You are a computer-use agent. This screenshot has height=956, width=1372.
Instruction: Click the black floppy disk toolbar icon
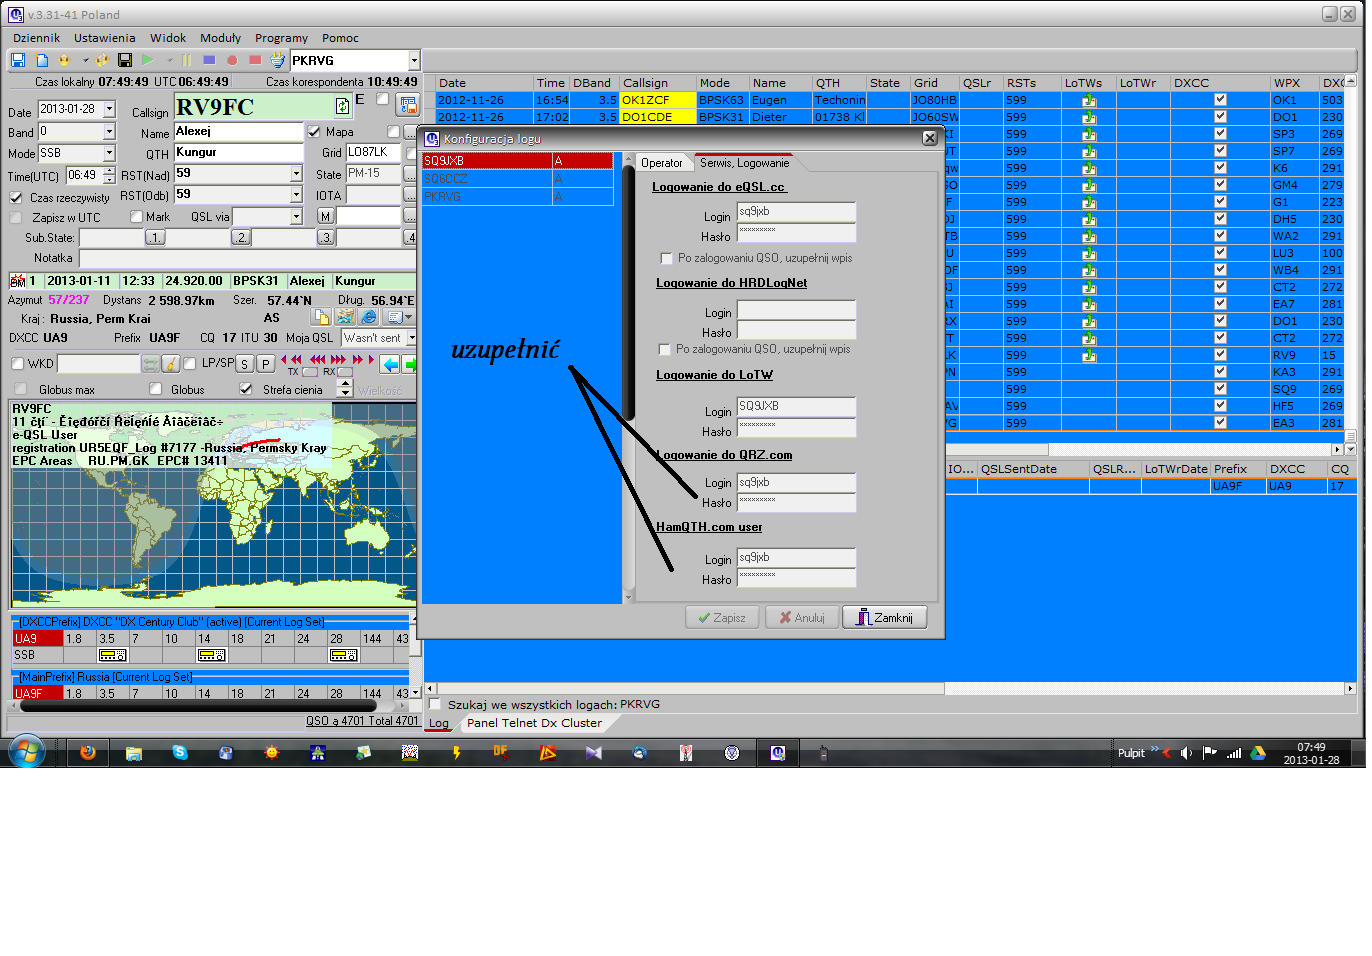coord(125,60)
